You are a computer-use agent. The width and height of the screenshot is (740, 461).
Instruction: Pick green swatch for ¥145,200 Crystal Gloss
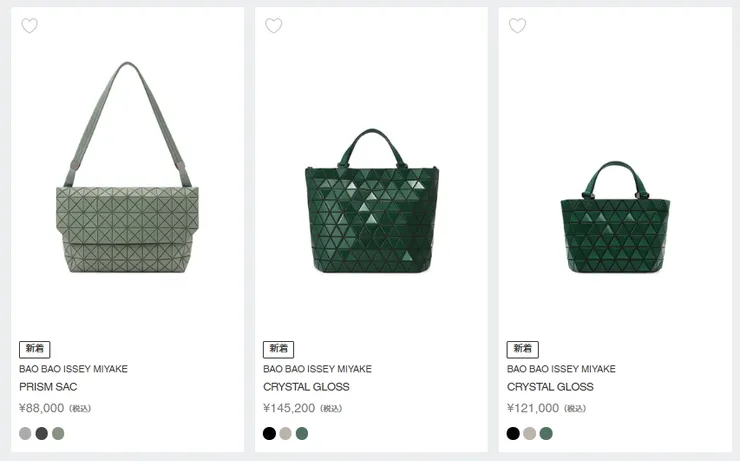[302, 434]
